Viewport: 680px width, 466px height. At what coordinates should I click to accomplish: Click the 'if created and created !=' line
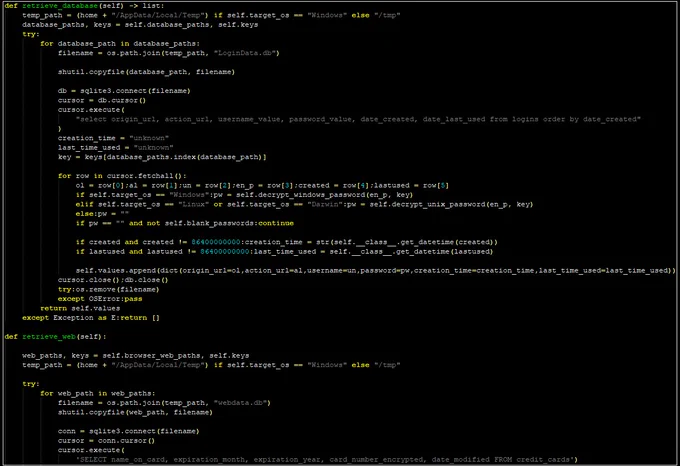(x=286, y=242)
